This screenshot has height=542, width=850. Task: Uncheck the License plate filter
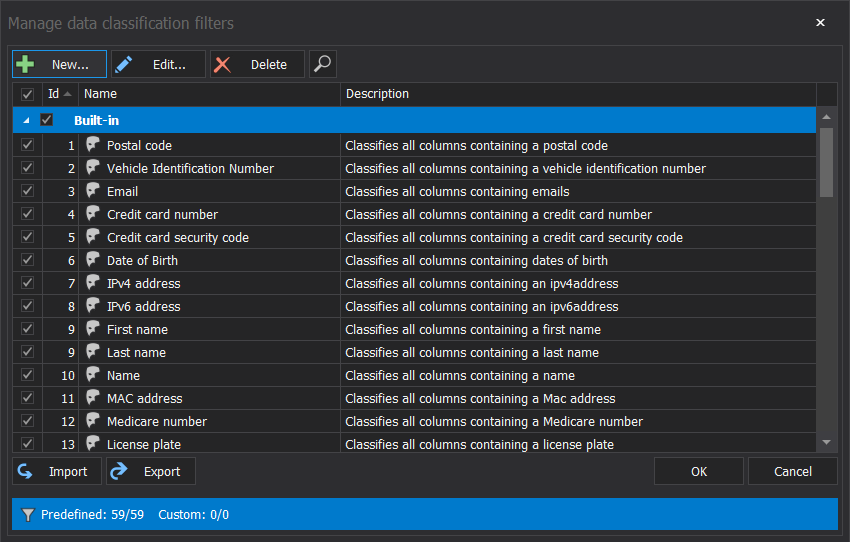27,443
